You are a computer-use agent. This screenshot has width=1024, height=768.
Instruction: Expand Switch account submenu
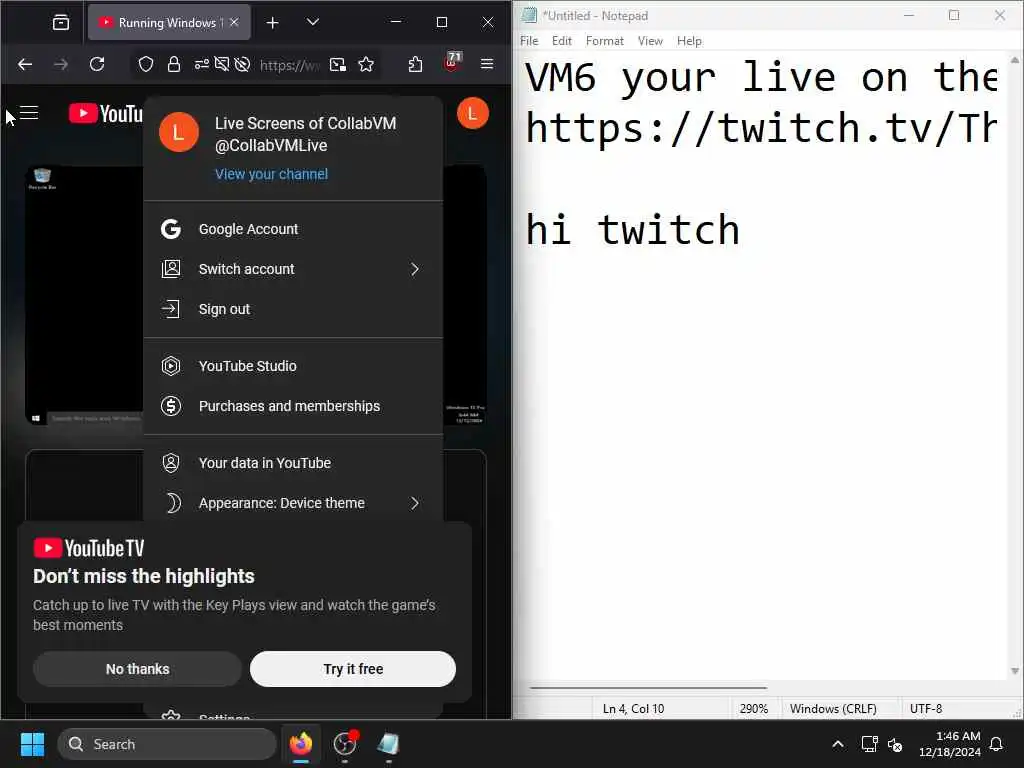pyautogui.click(x=293, y=269)
